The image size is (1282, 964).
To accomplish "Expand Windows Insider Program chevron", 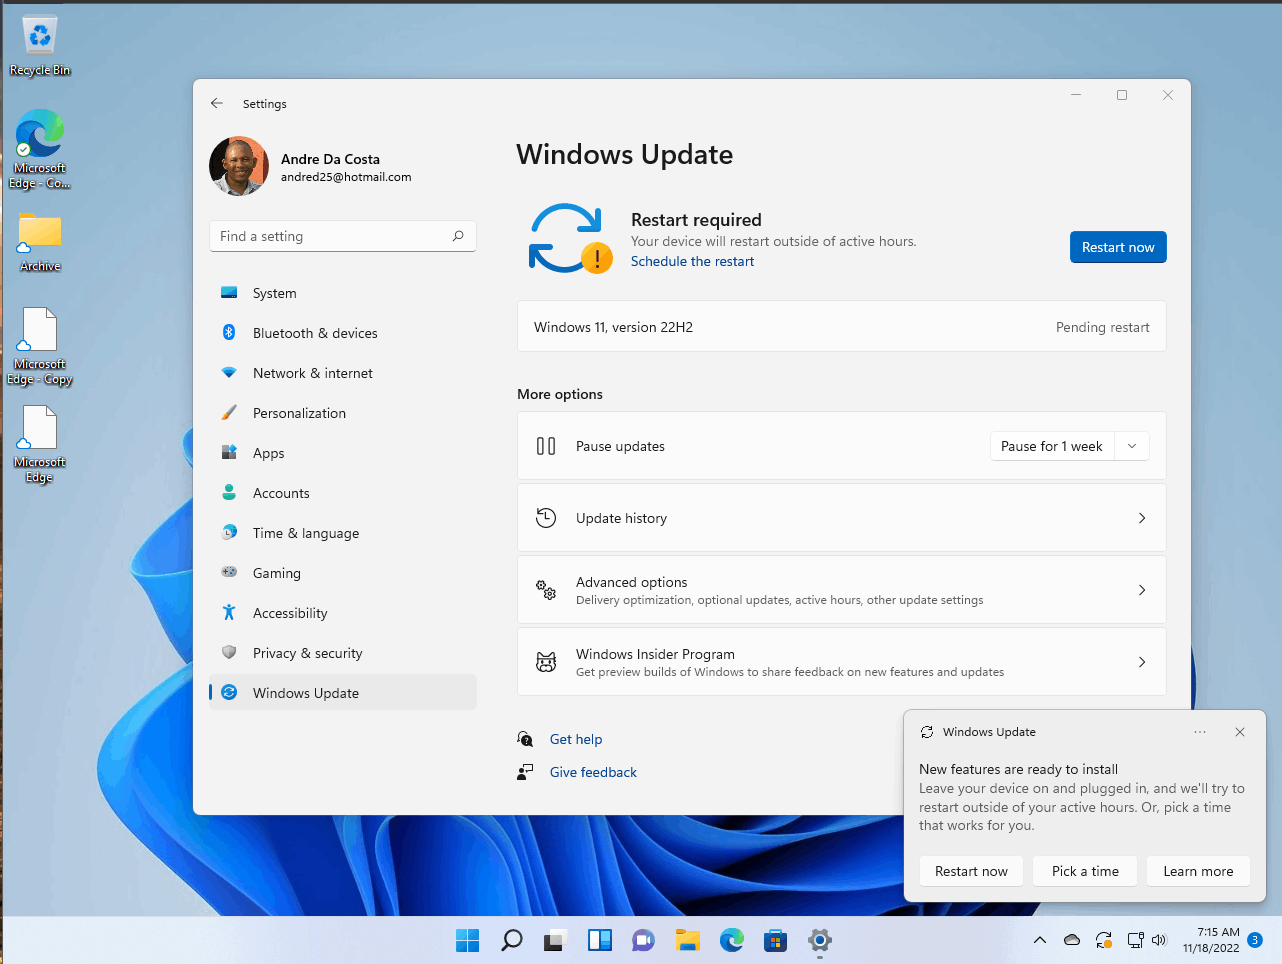I will point(1142,662).
